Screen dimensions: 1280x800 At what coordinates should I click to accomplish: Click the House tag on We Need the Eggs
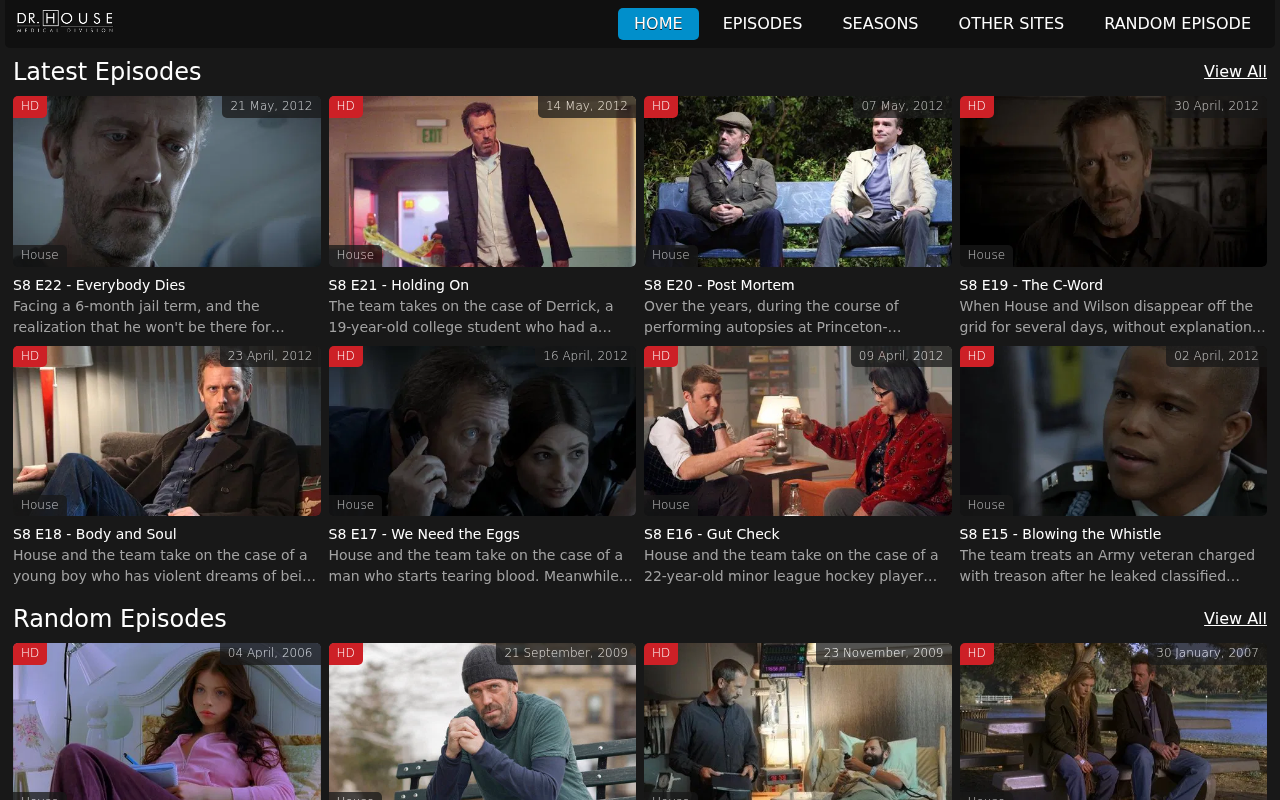[x=355, y=505]
